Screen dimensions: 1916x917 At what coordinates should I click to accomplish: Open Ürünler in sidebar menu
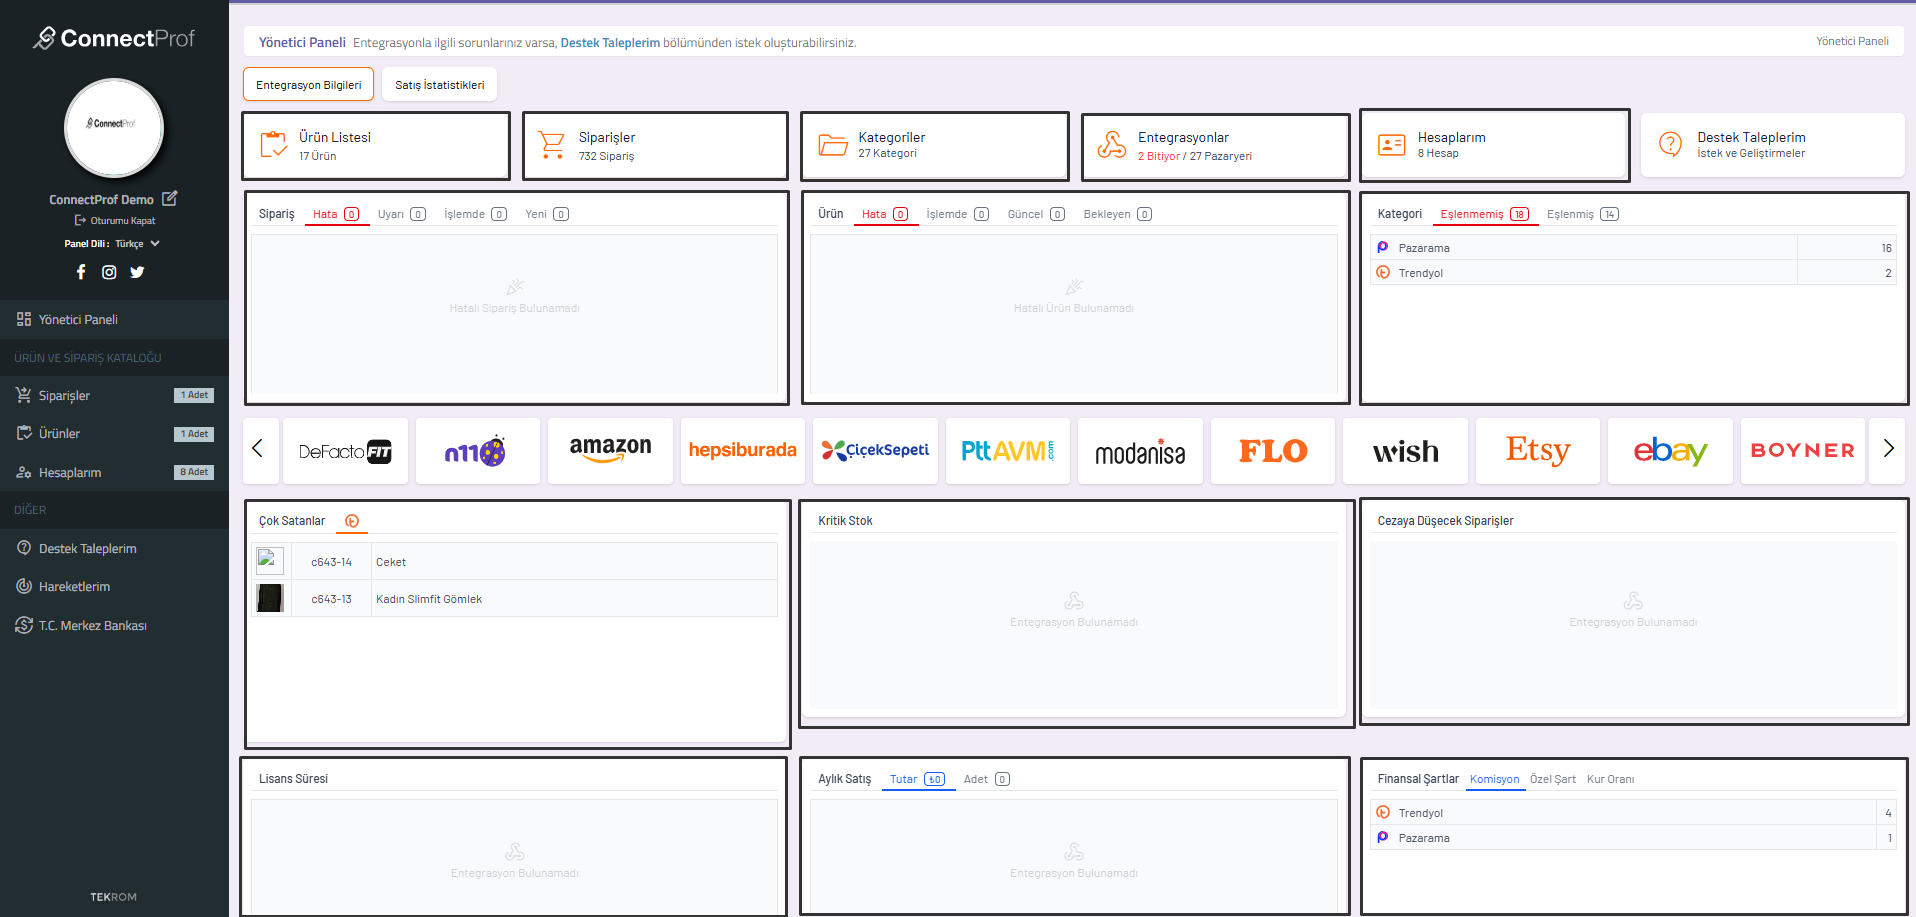point(114,434)
